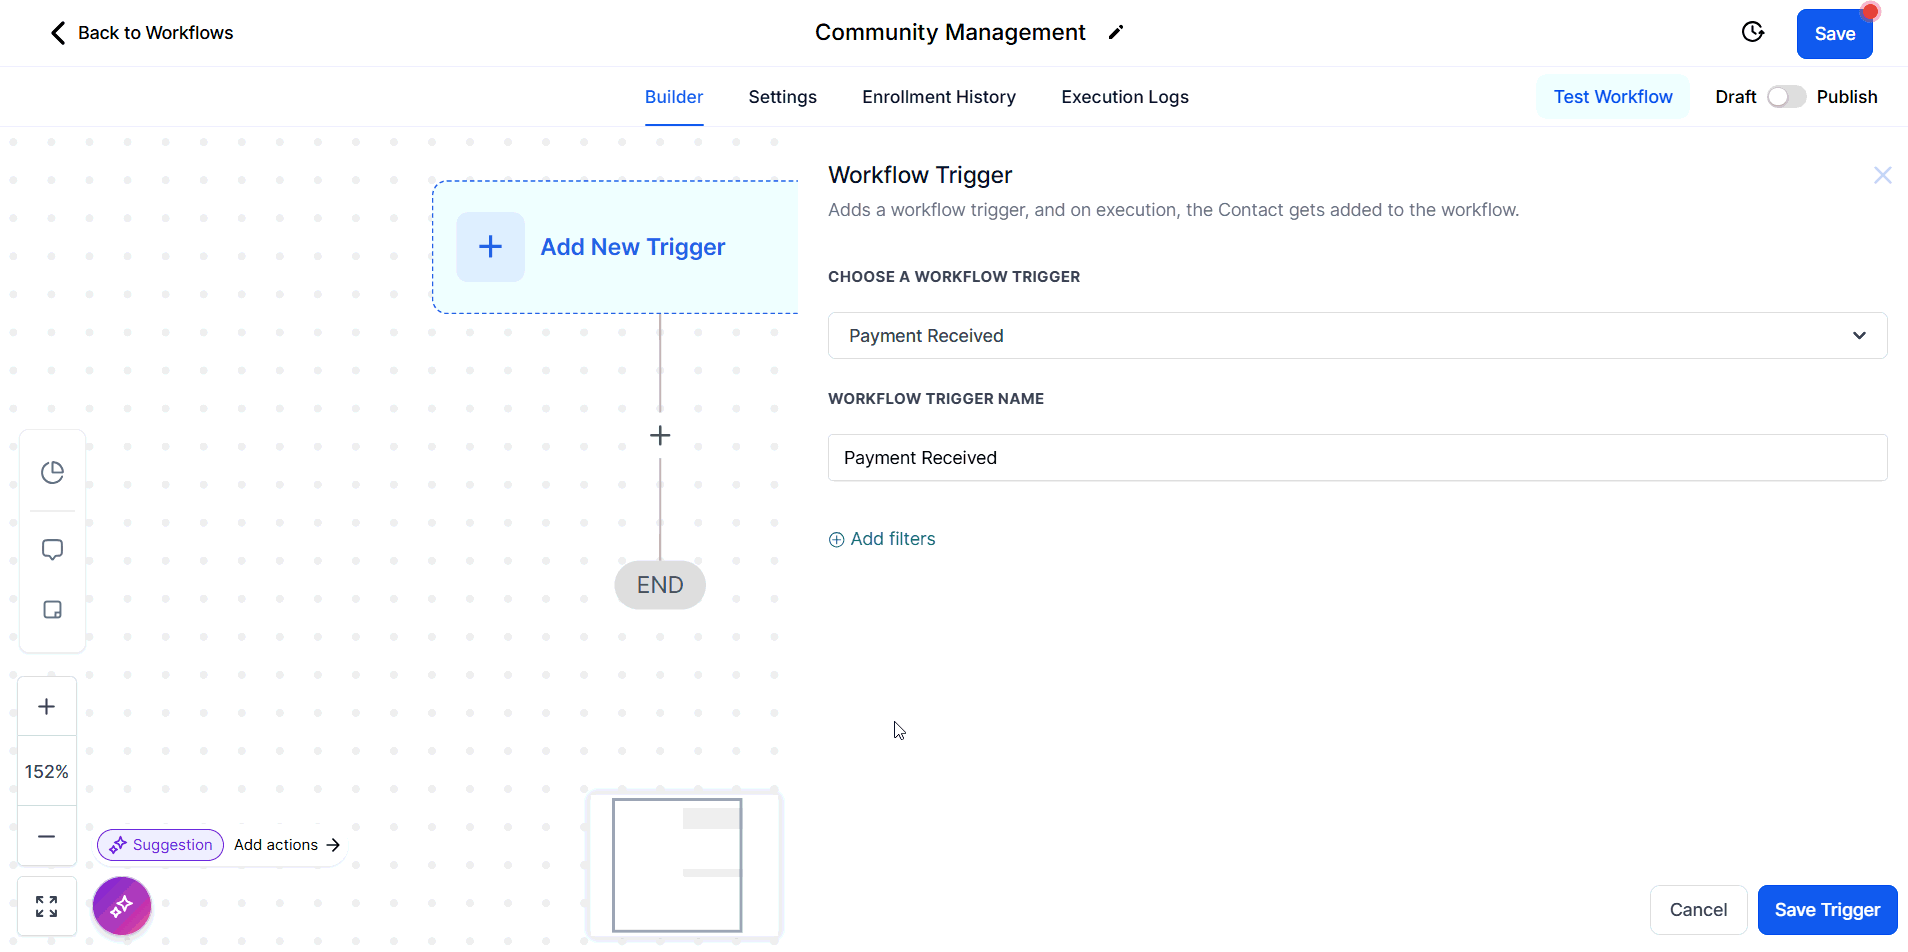Click Add filters link
The image size is (1908, 952).
coord(882,539)
